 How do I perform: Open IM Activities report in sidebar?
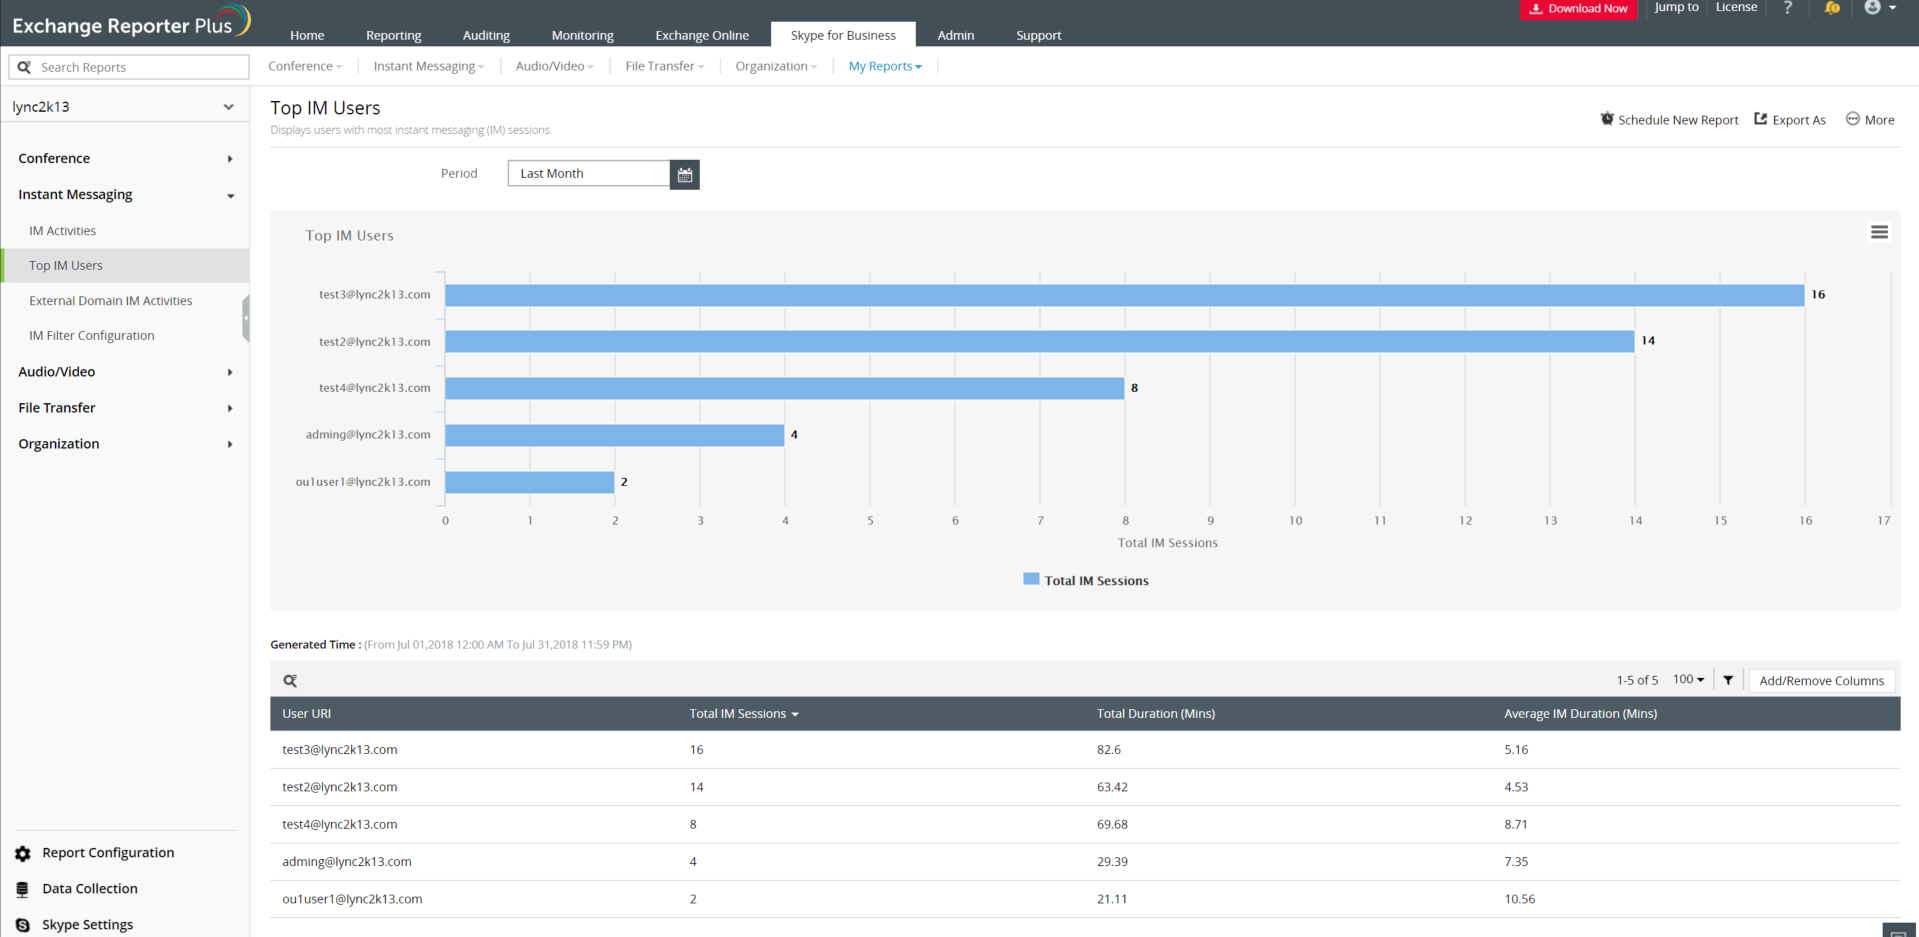tap(63, 231)
